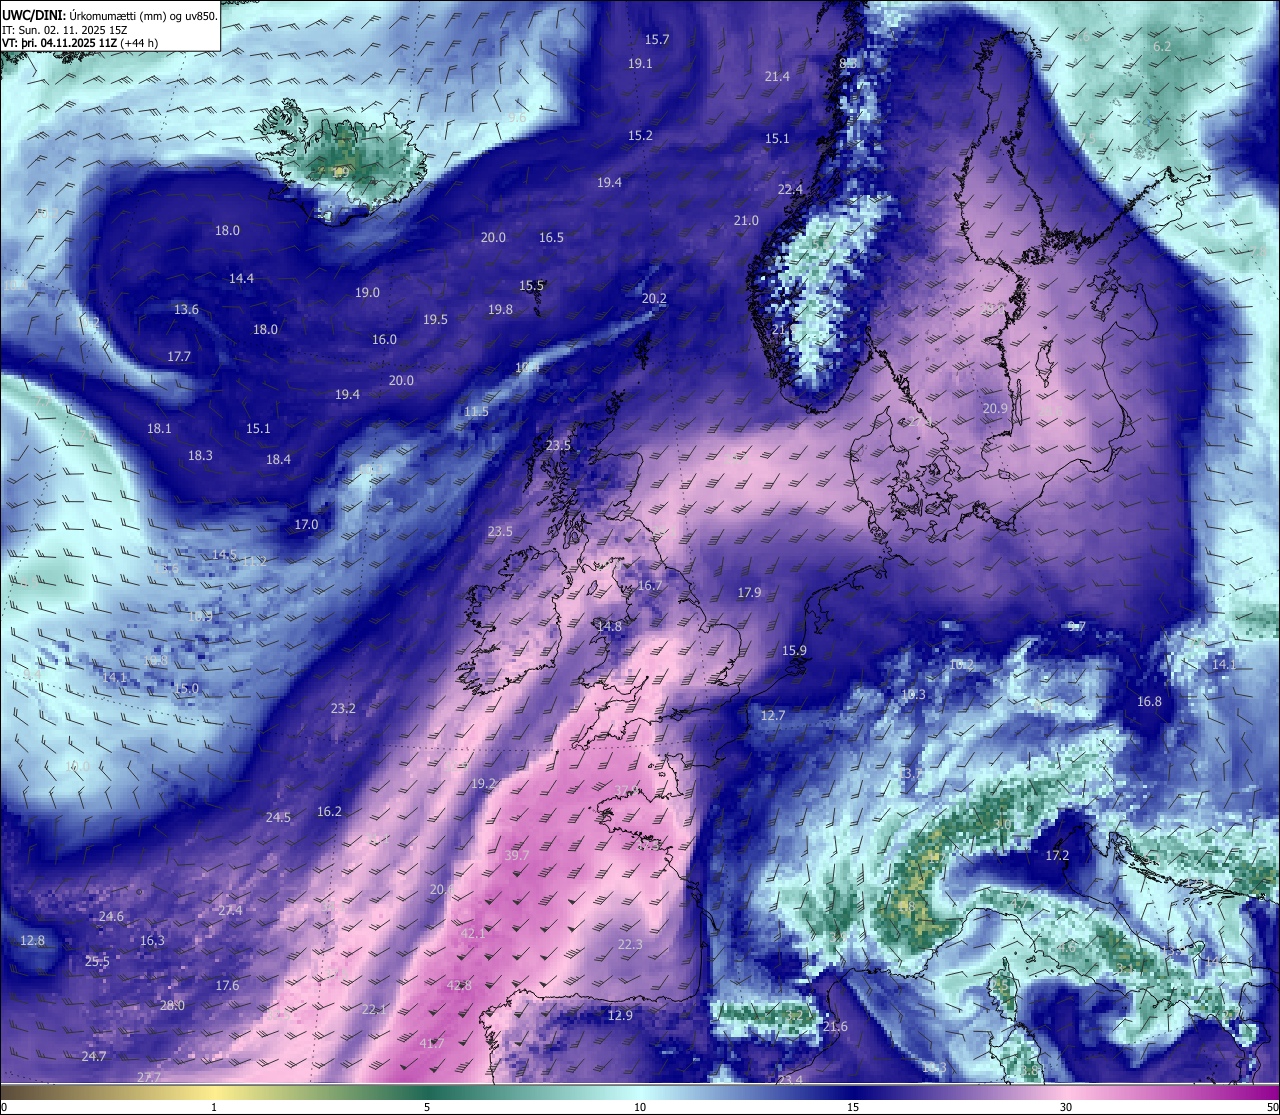The image size is (1280, 1115).
Task: Click the 22.1 value west of Iberia
Action: click(374, 1009)
